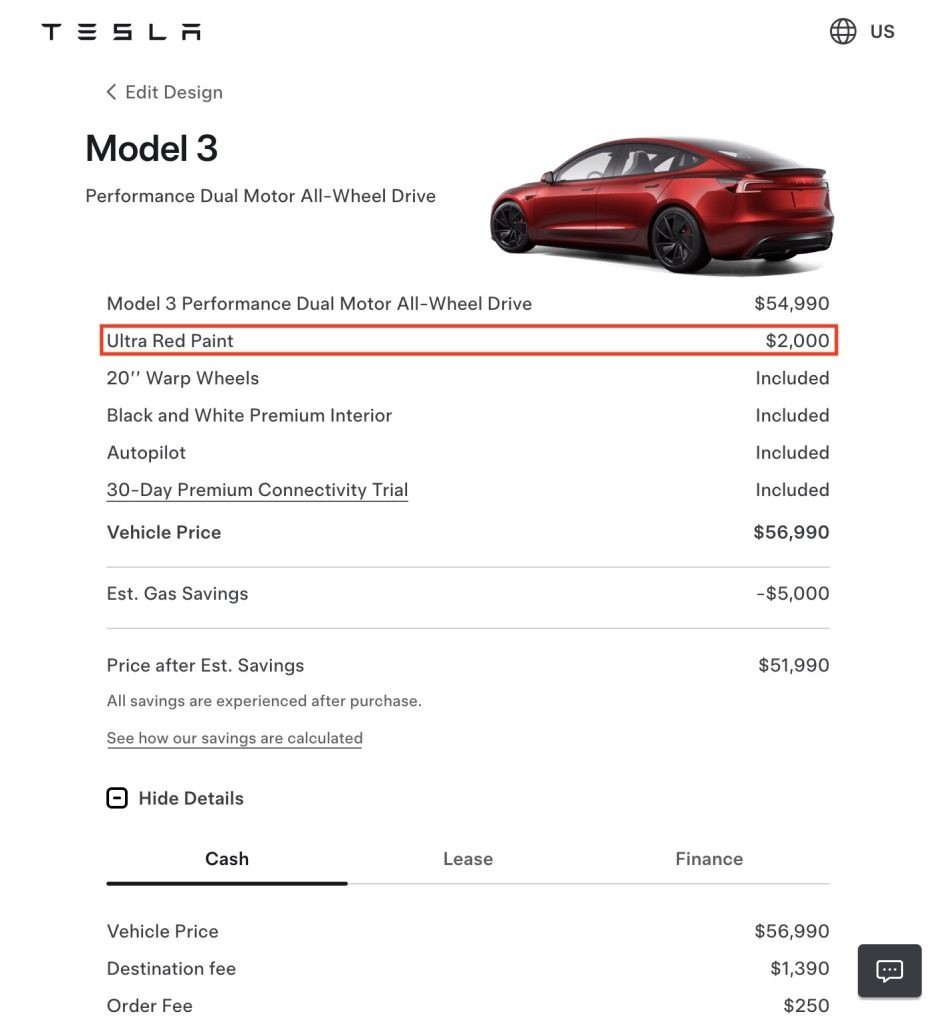Click the Hide Details label

(x=191, y=798)
